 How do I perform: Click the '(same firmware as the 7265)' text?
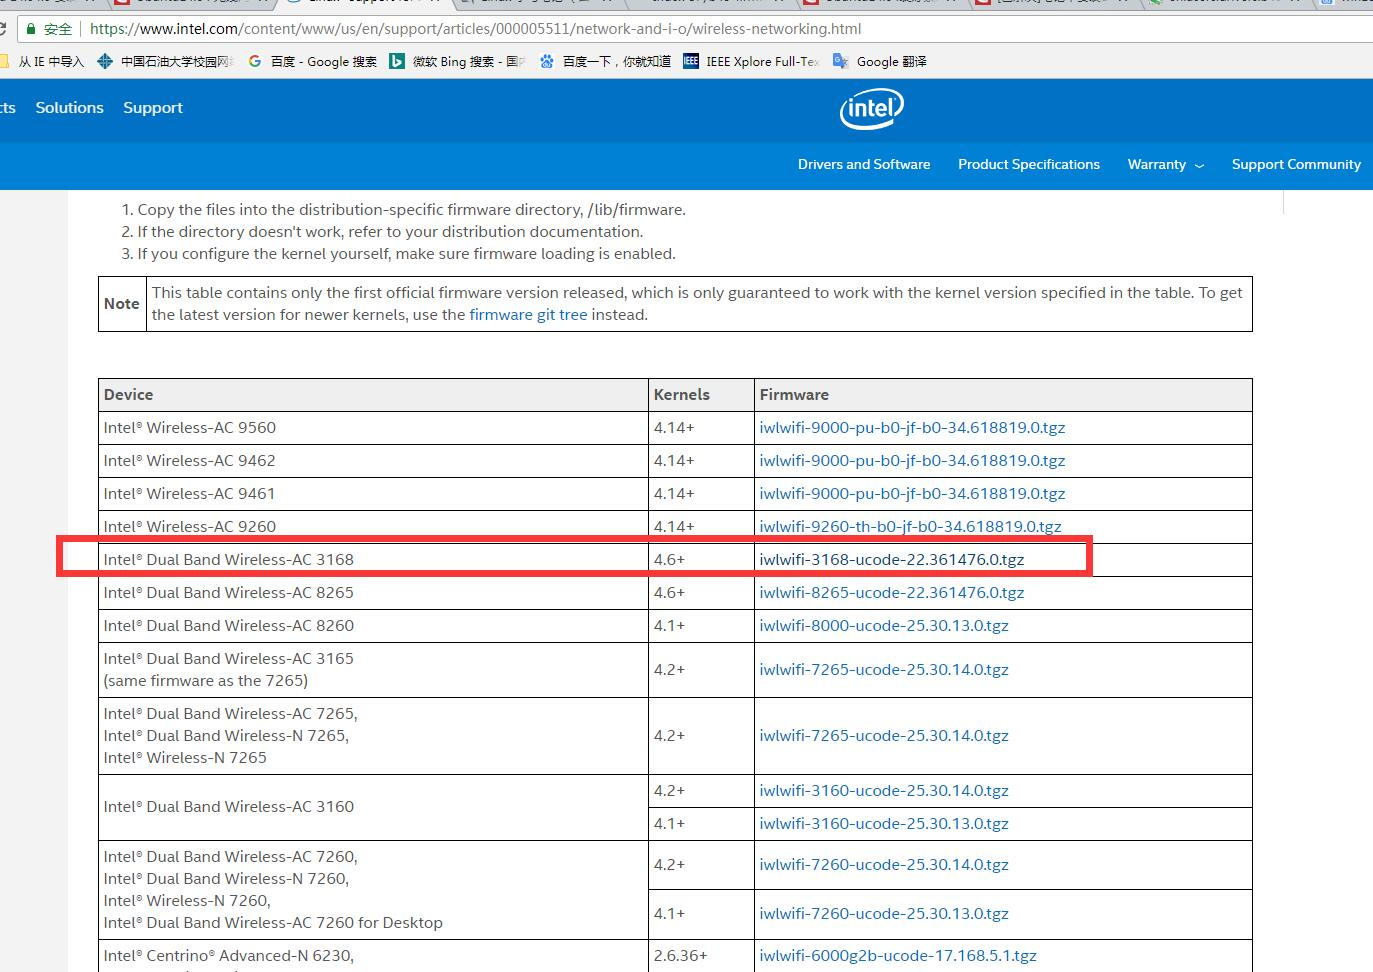205,680
